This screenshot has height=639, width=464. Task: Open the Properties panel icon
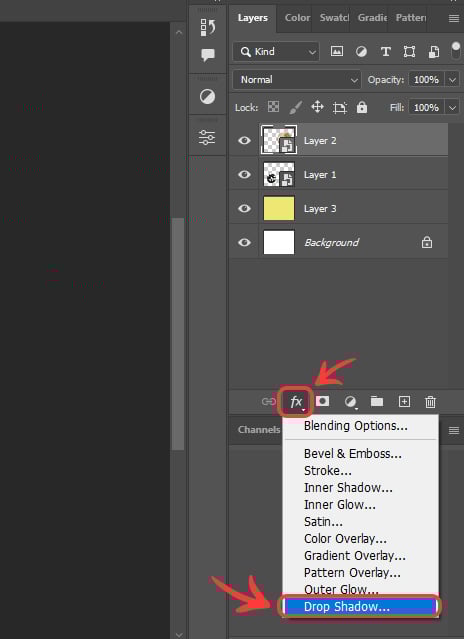(x=207, y=137)
